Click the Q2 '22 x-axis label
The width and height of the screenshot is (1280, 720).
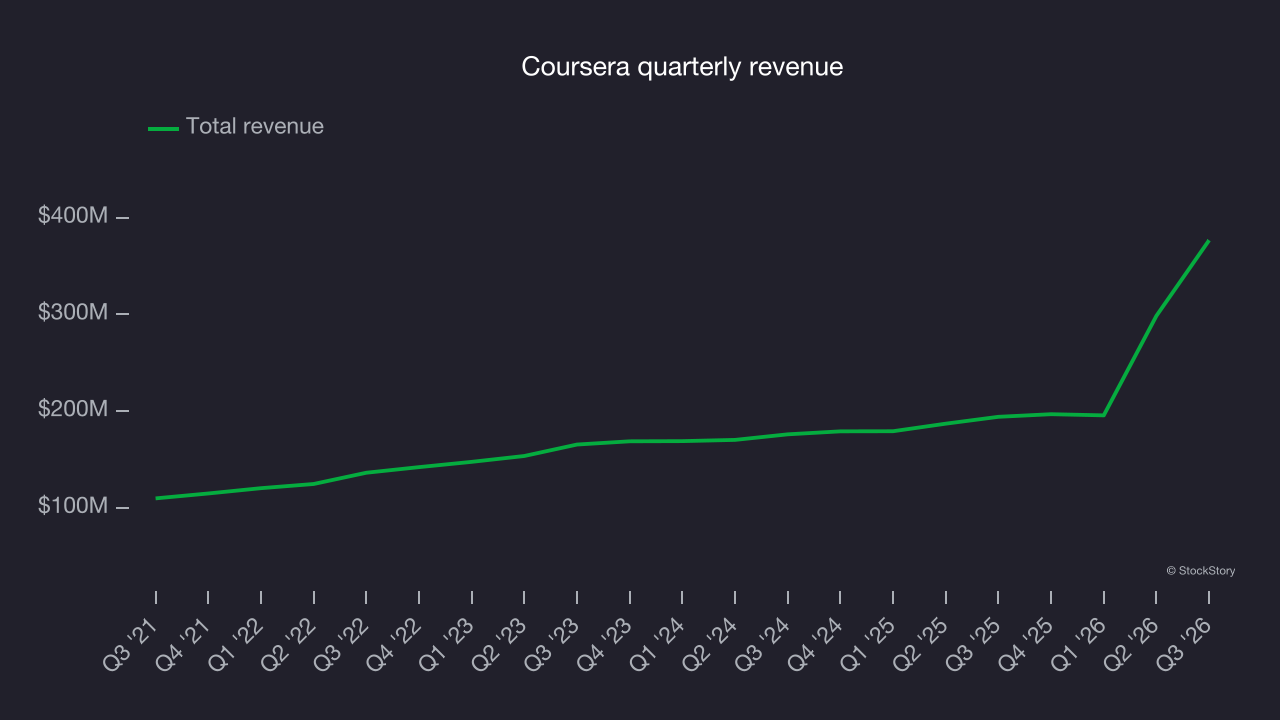tap(289, 643)
